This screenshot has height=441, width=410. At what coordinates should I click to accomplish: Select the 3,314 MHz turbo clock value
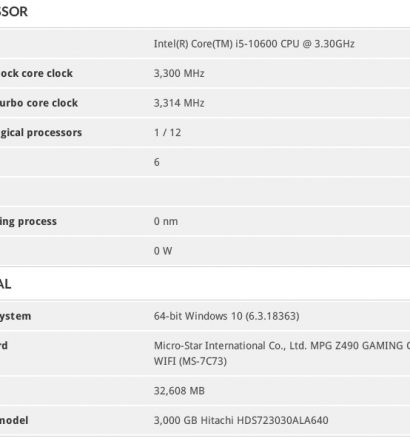179,103
